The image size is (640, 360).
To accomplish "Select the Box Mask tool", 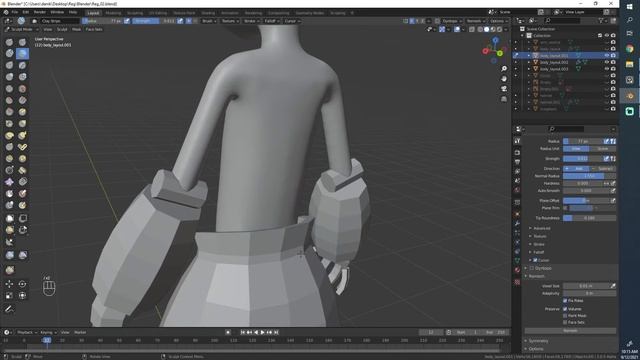I will click(9, 218).
